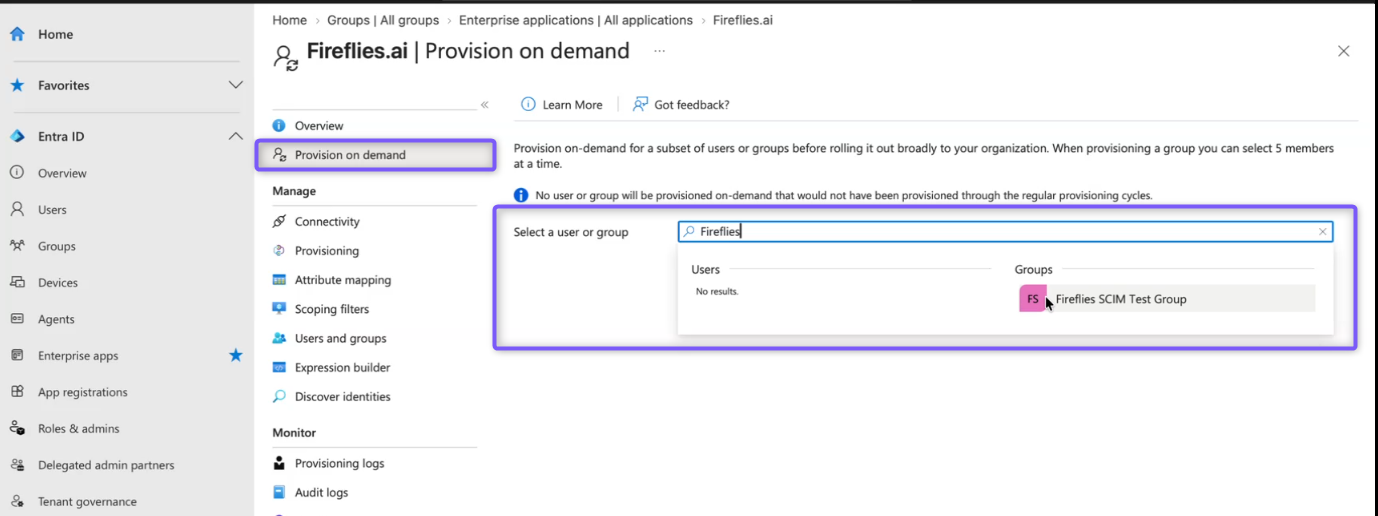Click the Fireflies.ai provisioning page title icon
This screenshot has width=1378, height=516.
coord(286,56)
